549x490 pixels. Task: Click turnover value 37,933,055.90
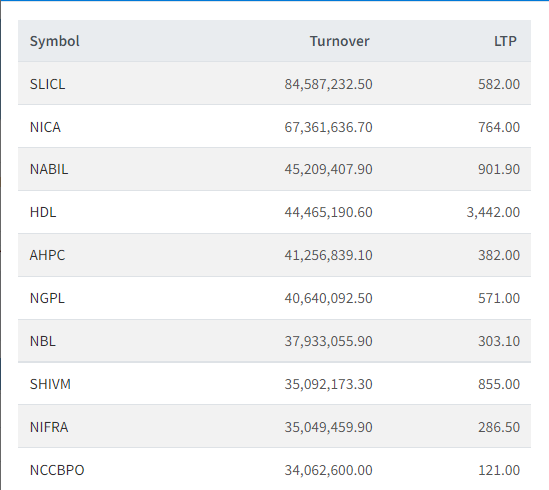(x=328, y=341)
